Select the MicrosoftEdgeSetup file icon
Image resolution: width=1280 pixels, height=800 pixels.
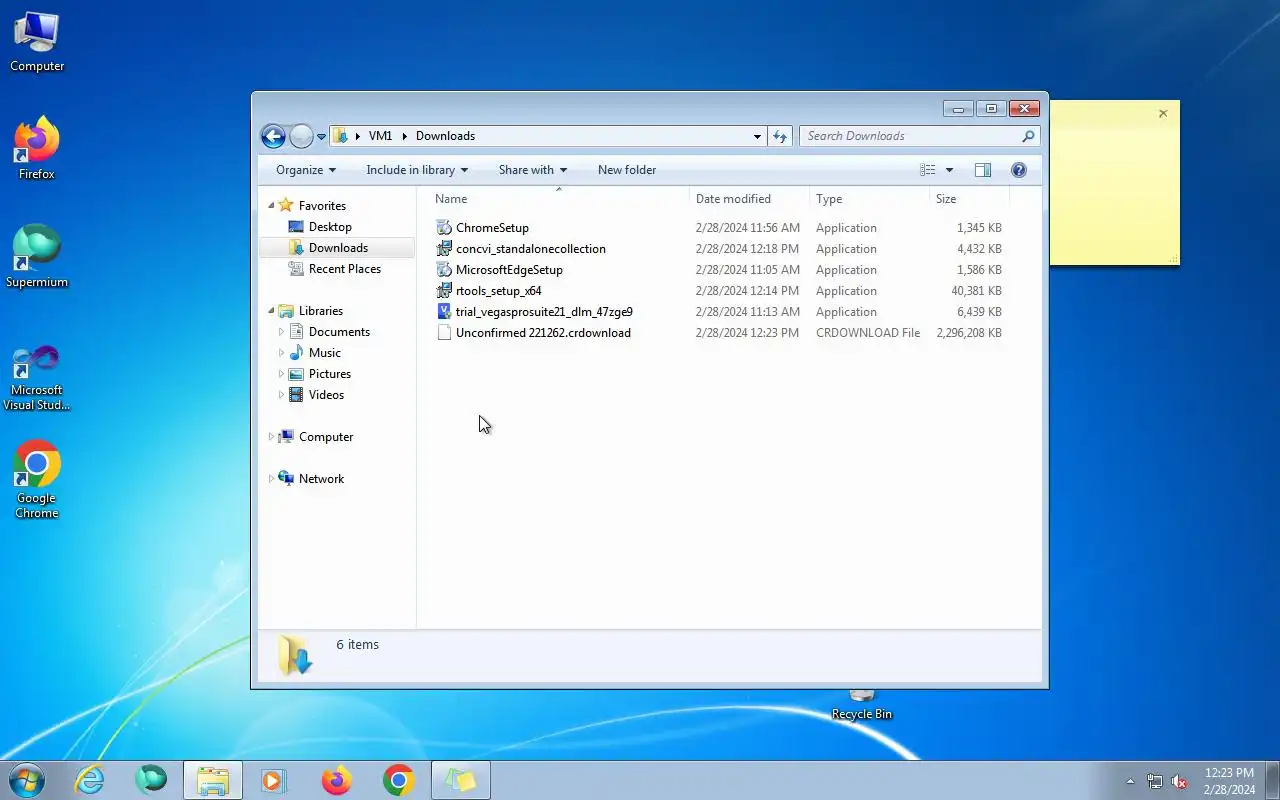coord(444,270)
